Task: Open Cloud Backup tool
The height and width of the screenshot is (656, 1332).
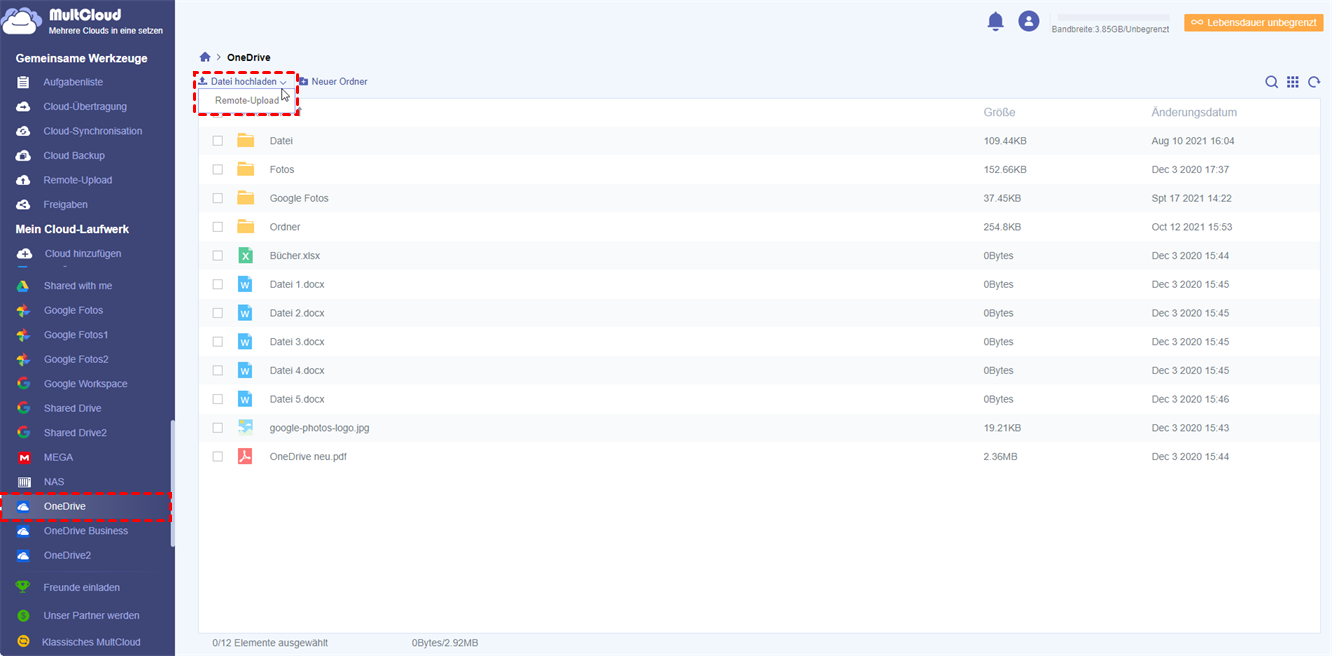Action: coord(74,155)
